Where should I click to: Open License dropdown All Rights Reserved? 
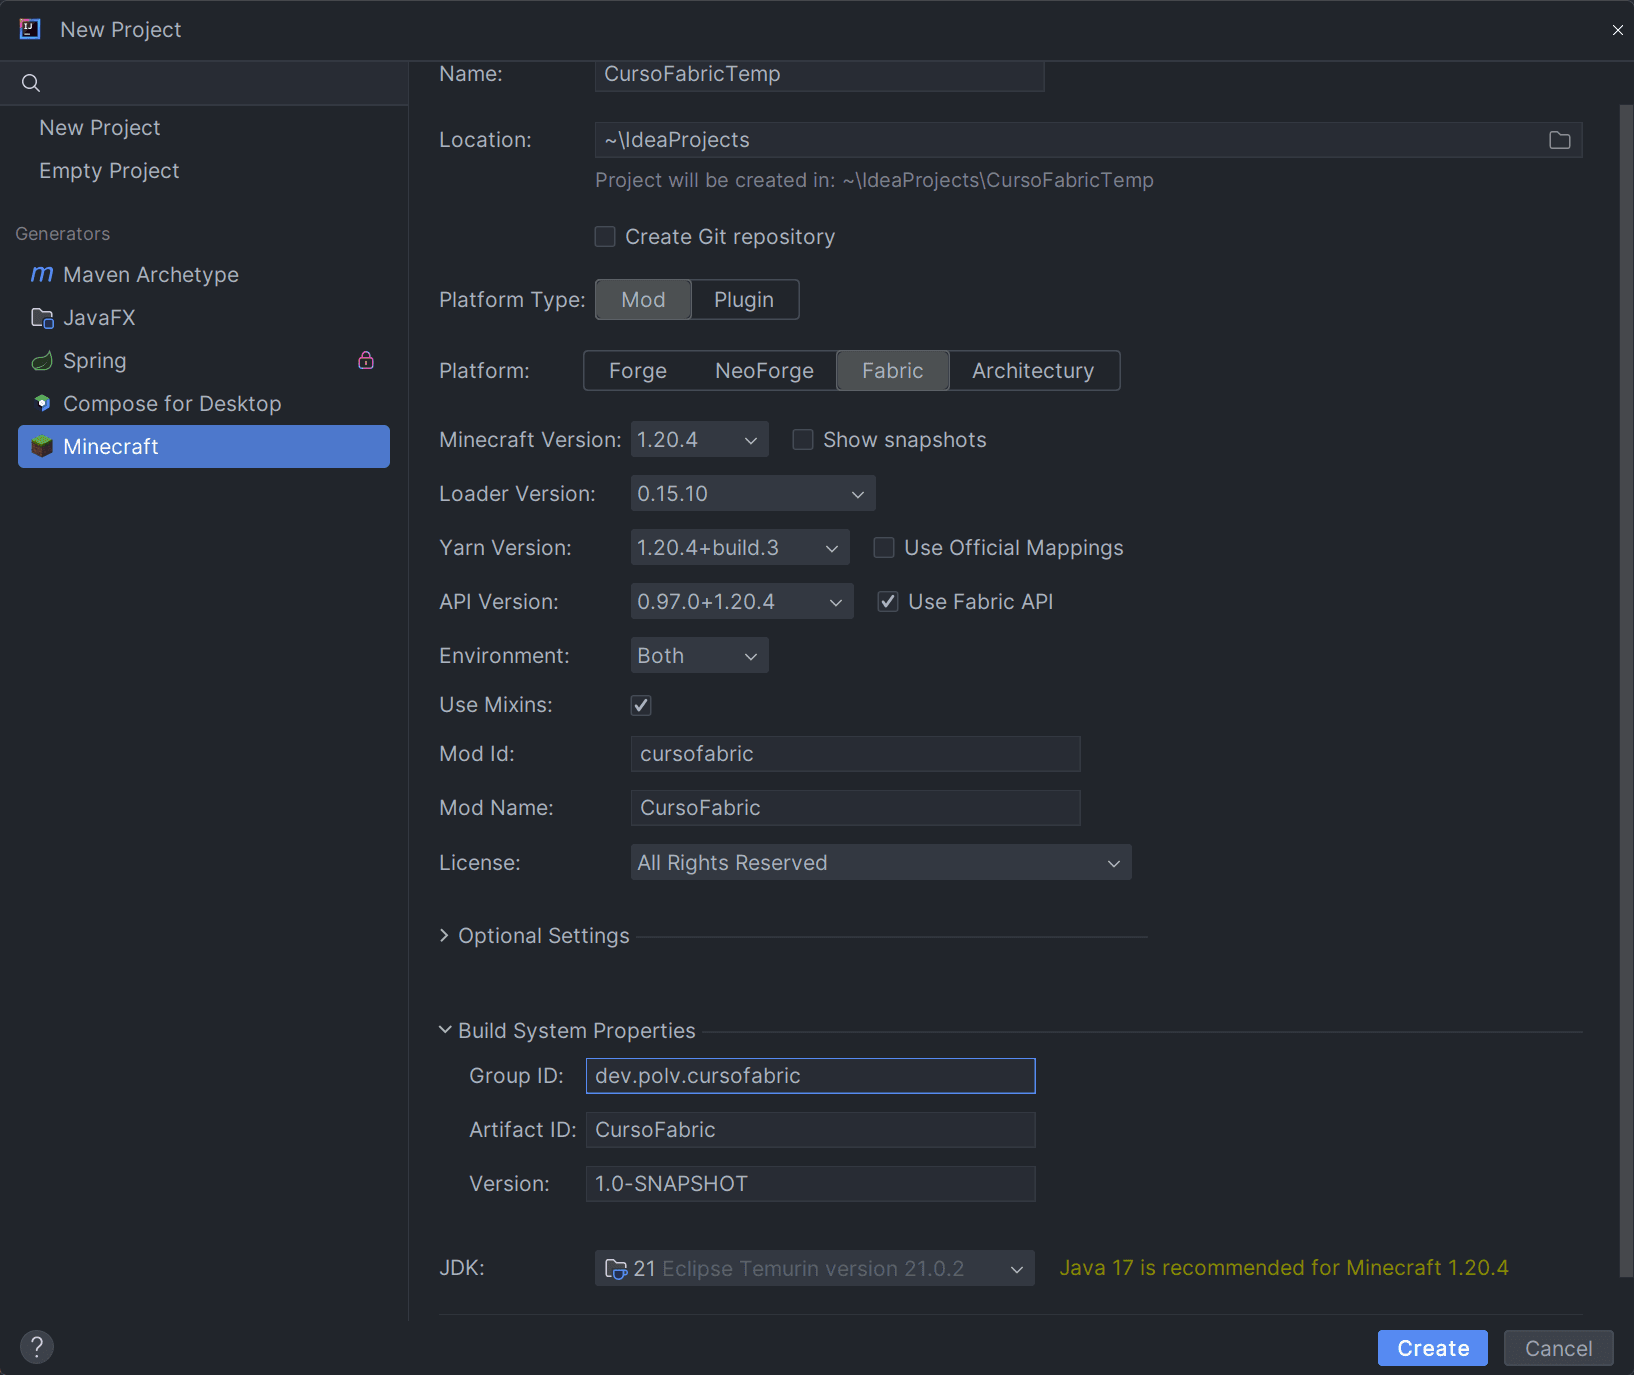pos(881,863)
